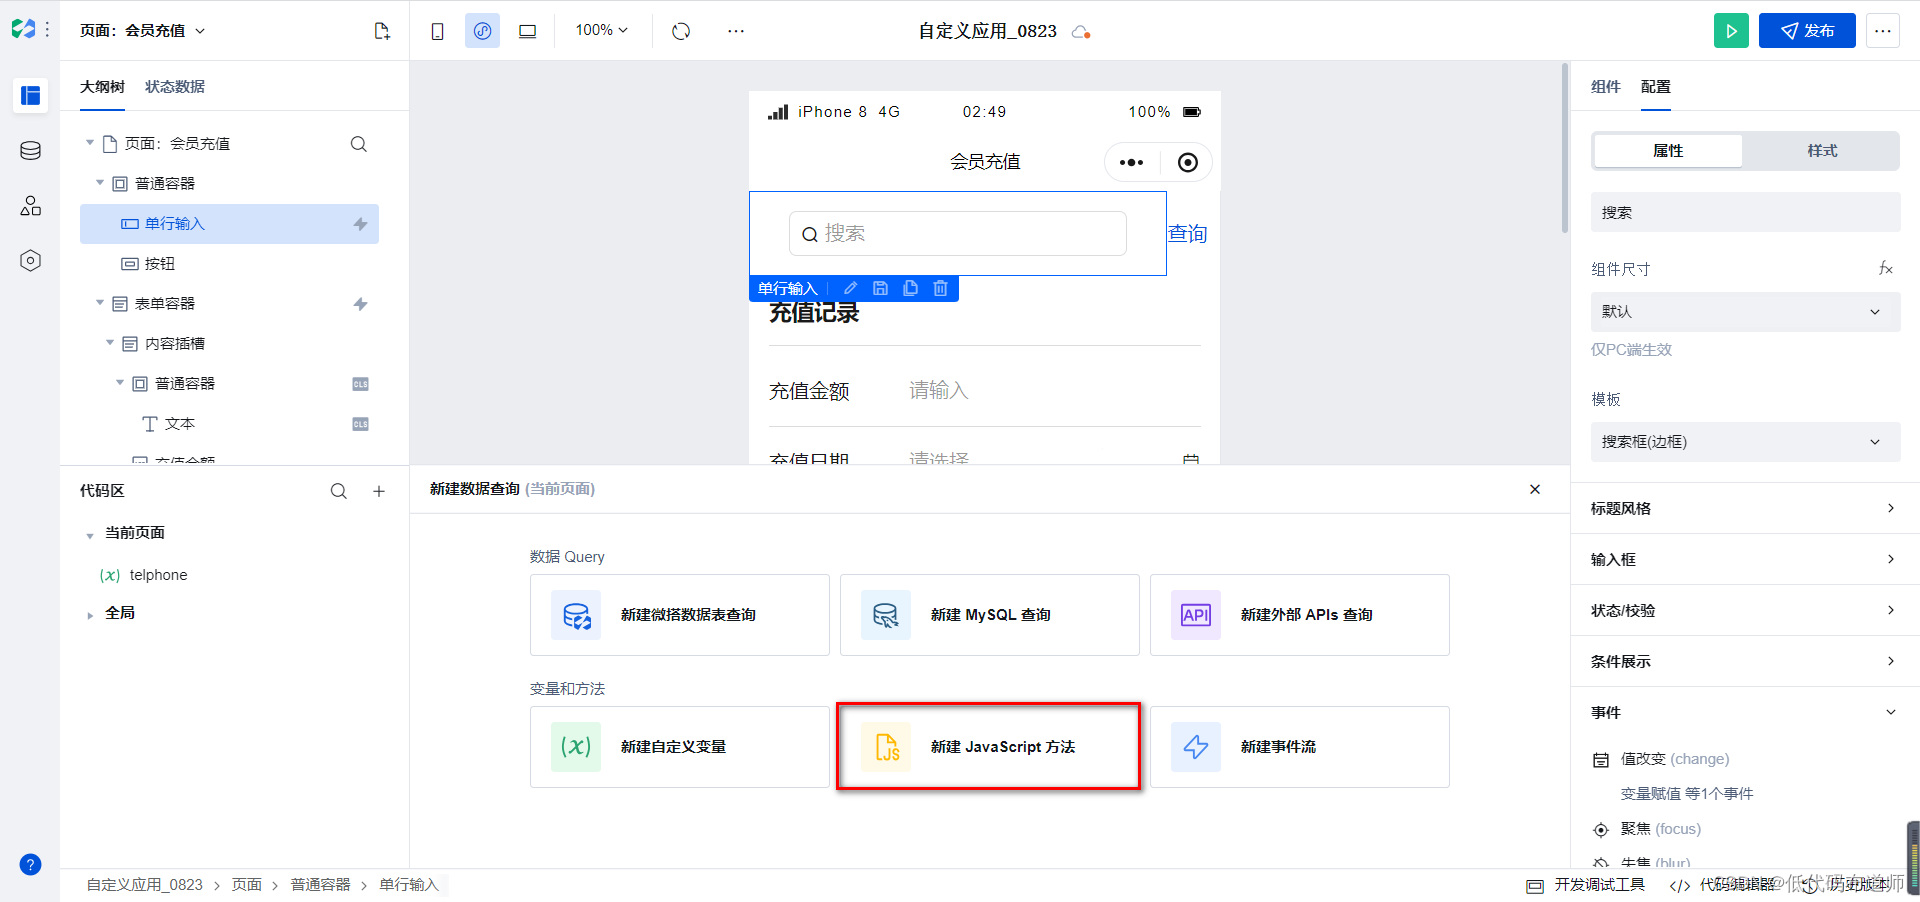Open component size 默认 dropdown

tap(1745, 312)
